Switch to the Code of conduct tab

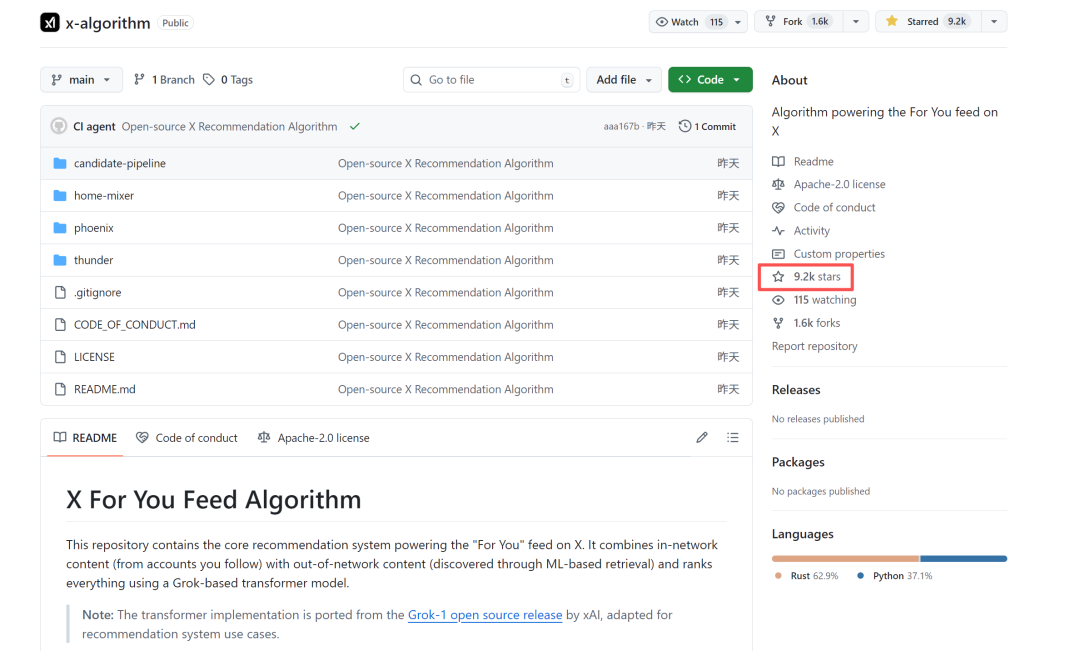[187, 438]
